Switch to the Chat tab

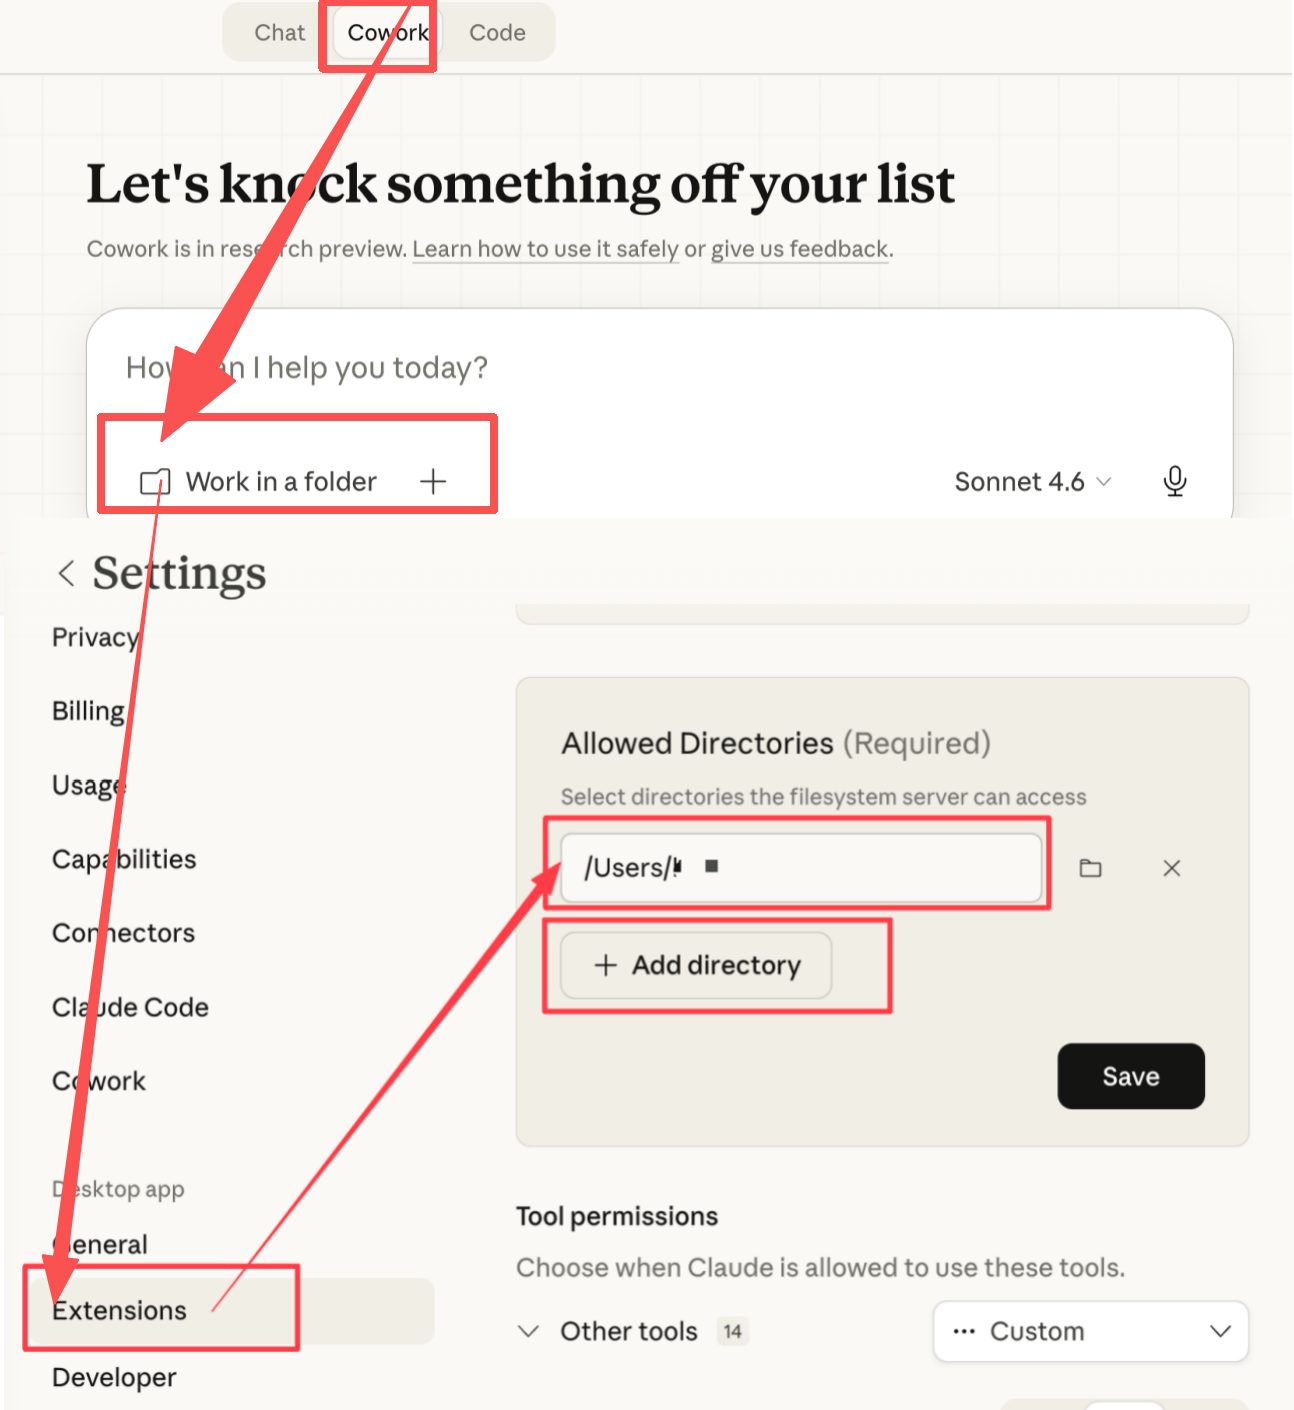[x=279, y=33]
